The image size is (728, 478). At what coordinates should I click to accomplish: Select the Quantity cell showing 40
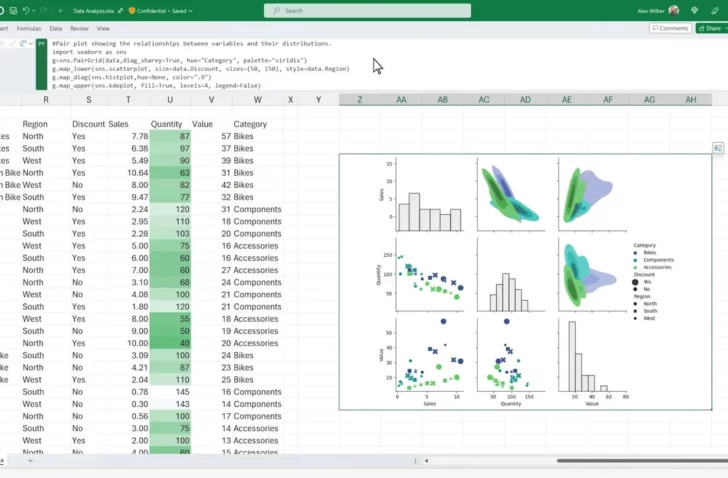pyautogui.click(x=170, y=343)
